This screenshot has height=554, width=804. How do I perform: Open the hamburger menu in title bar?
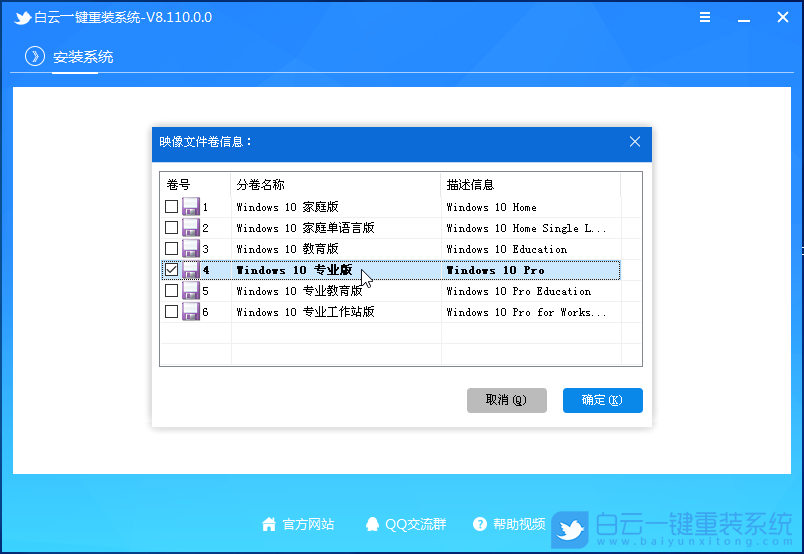pos(705,17)
